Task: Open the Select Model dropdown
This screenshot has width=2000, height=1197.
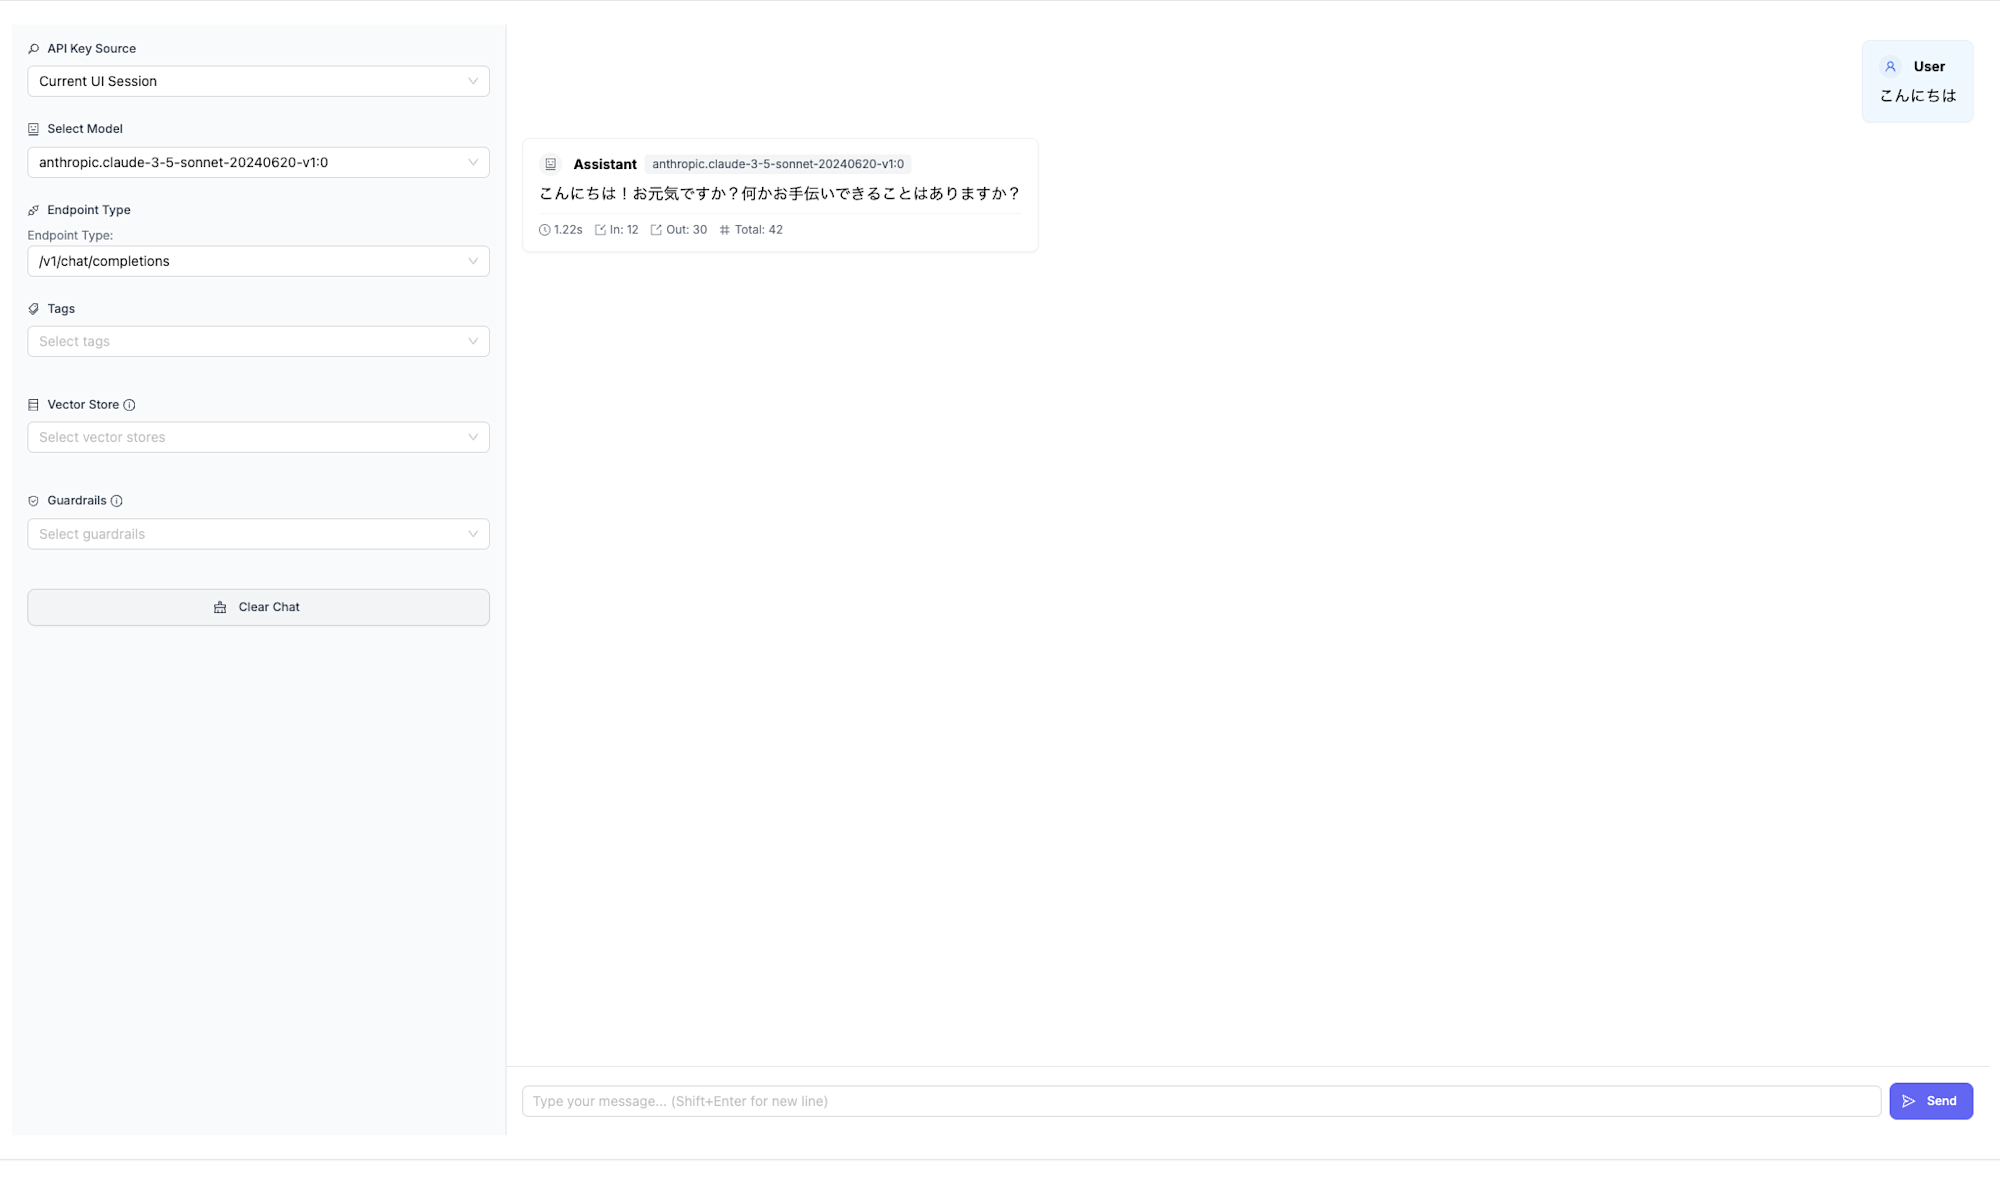Action: [x=258, y=162]
